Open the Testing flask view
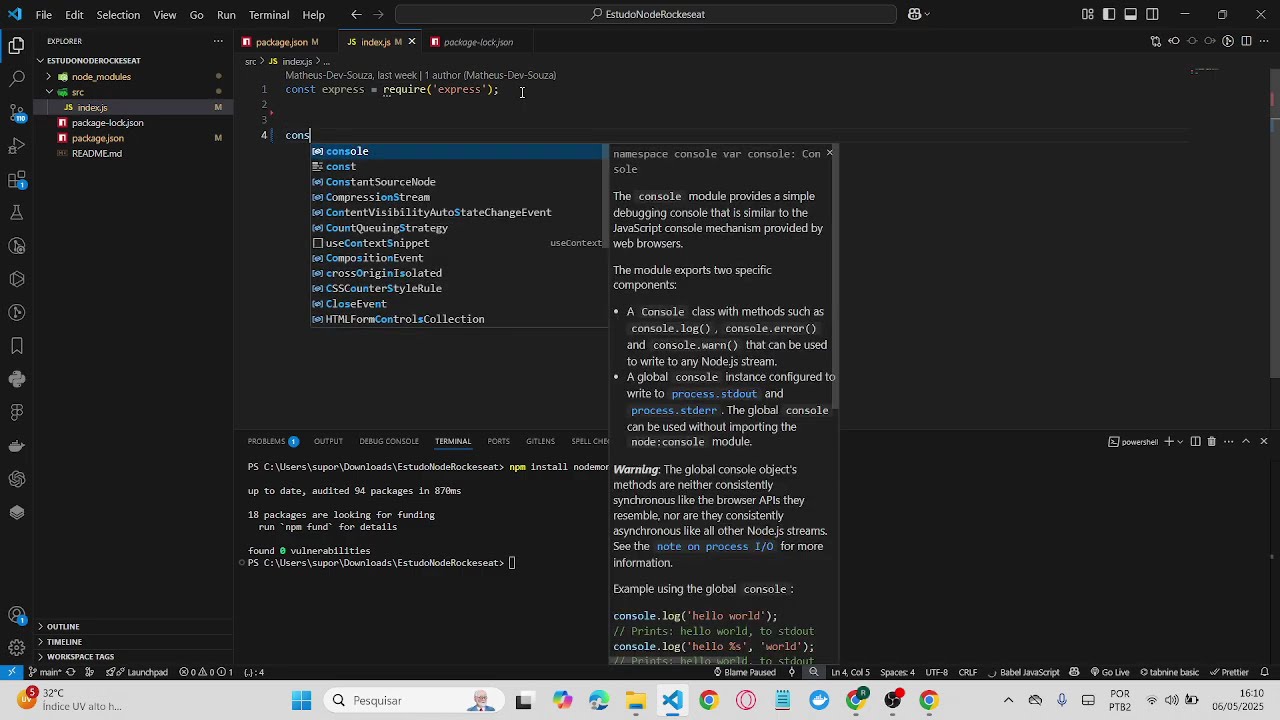1280x720 pixels. pos(16,213)
